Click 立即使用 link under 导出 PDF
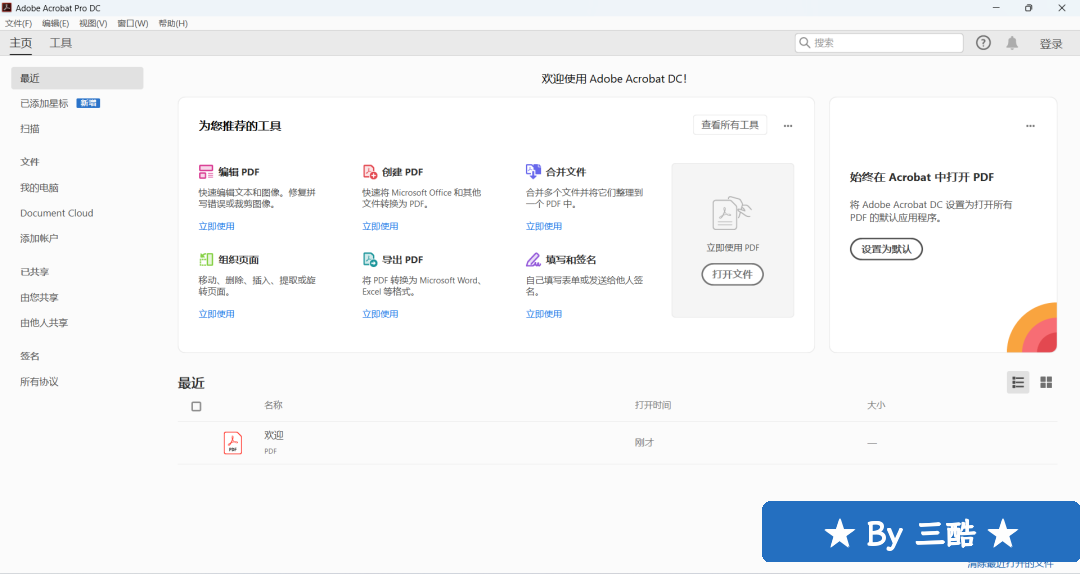Viewport: 1080px width, 574px height. [380, 314]
